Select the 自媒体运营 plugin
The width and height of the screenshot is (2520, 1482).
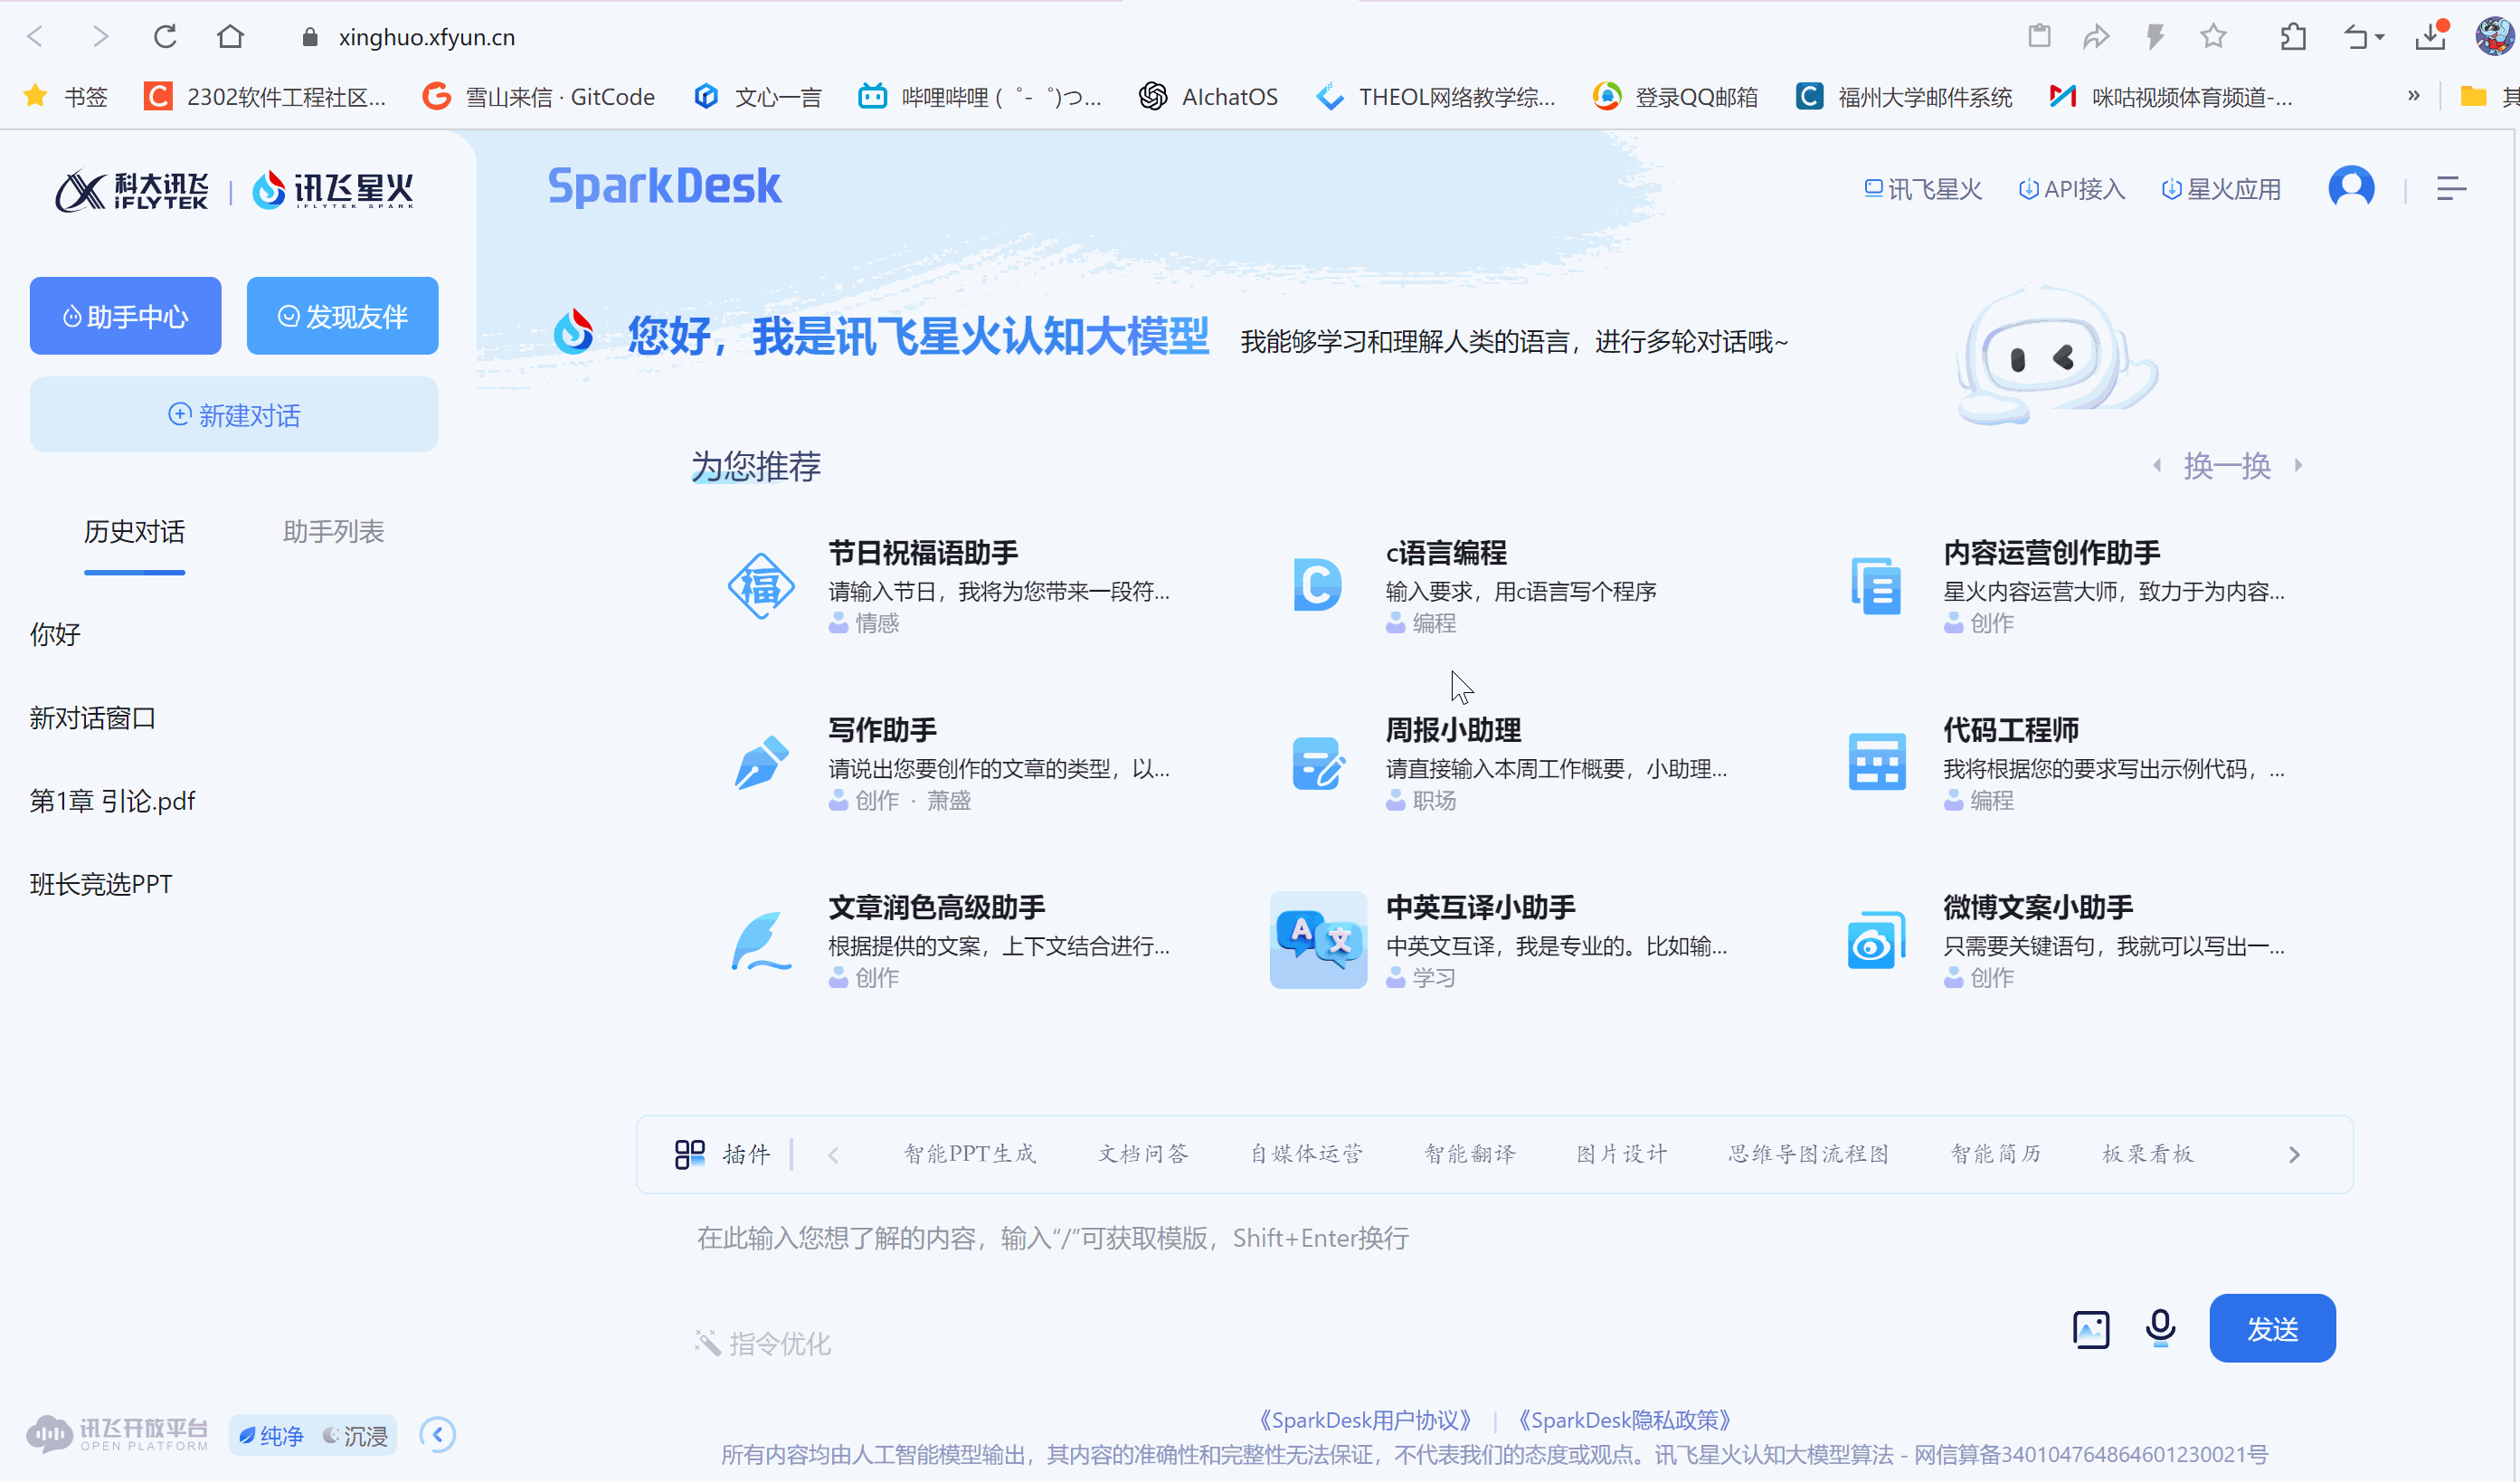point(1307,1154)
